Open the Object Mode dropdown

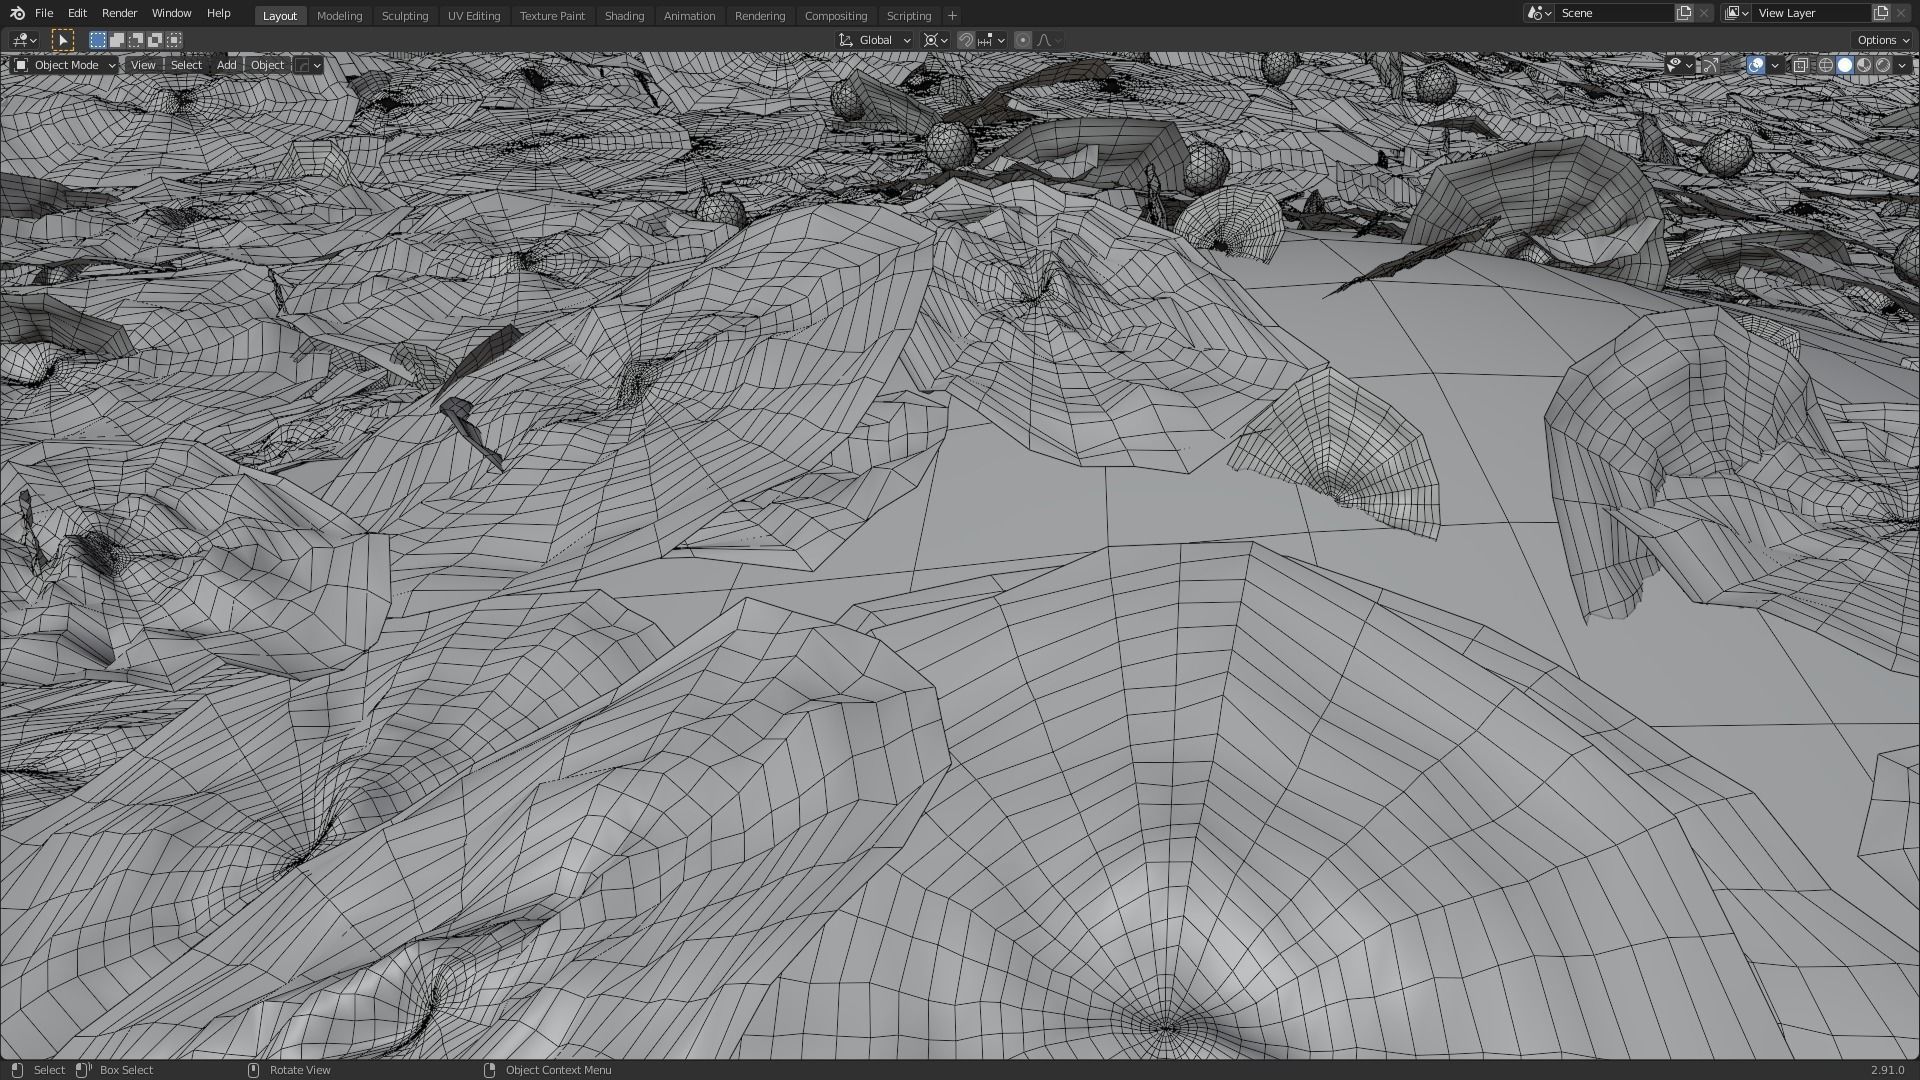pos(66,65)
